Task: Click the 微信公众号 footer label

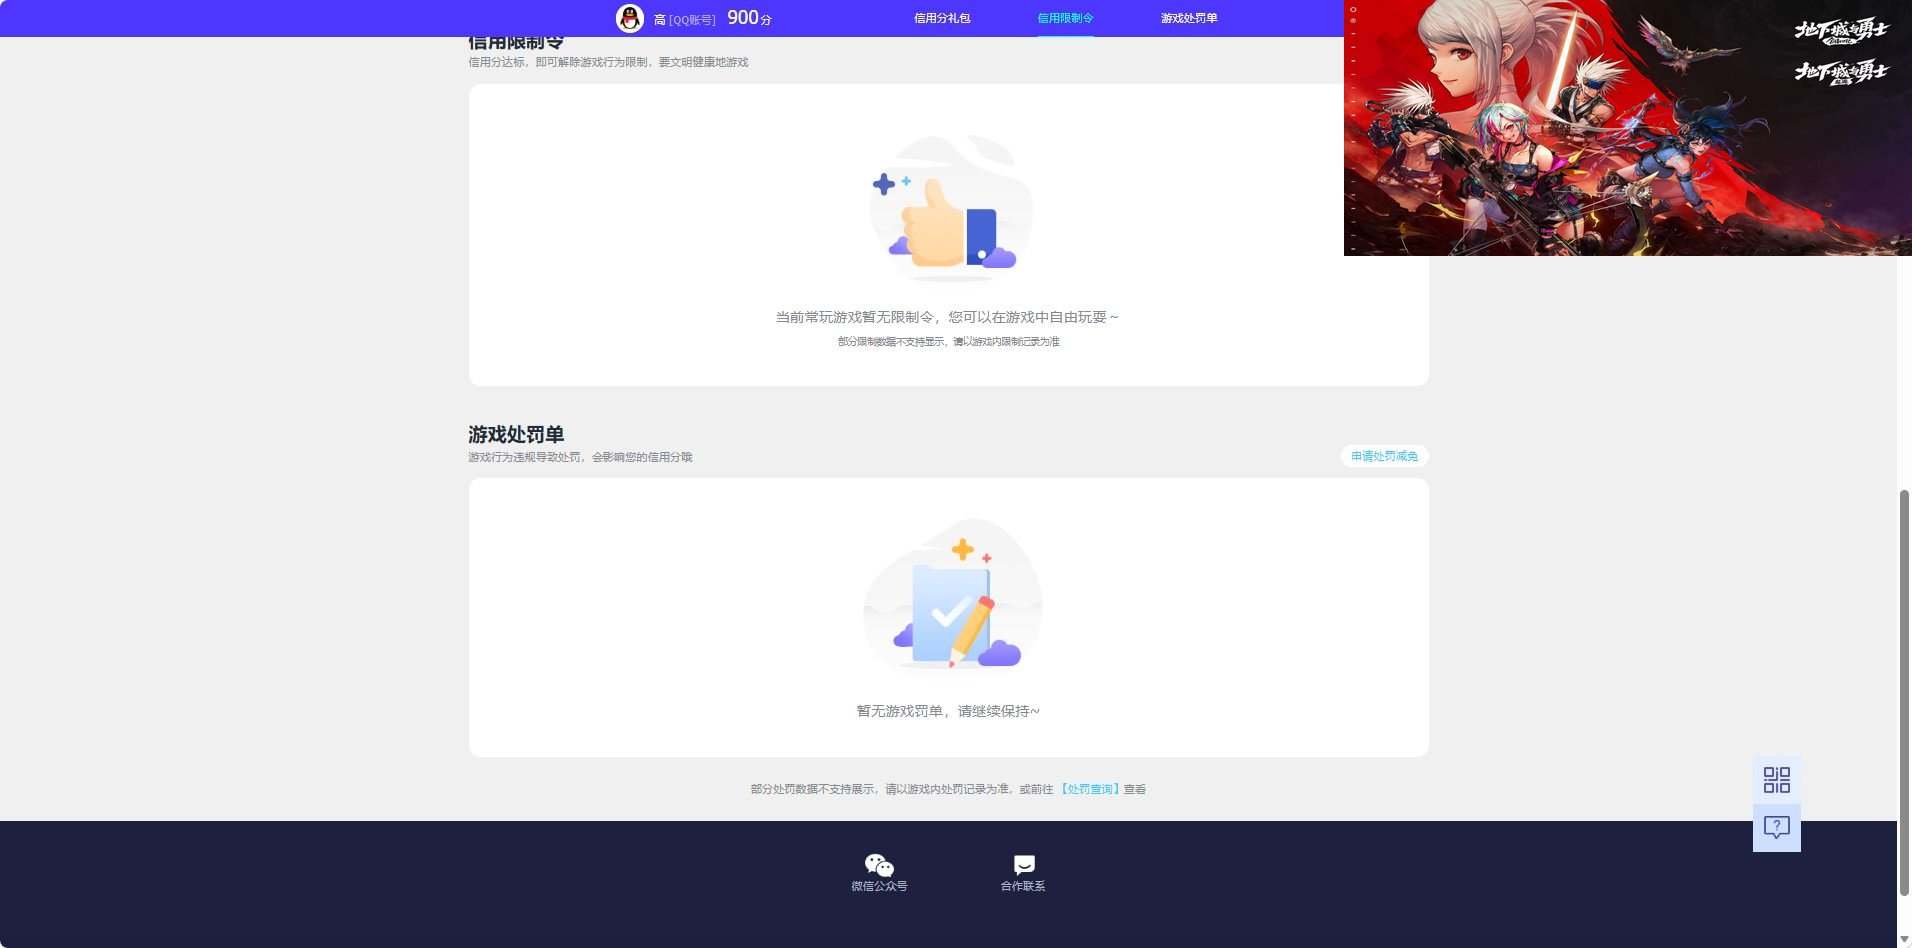Action: pyautogui.click(x=879, y=886)
